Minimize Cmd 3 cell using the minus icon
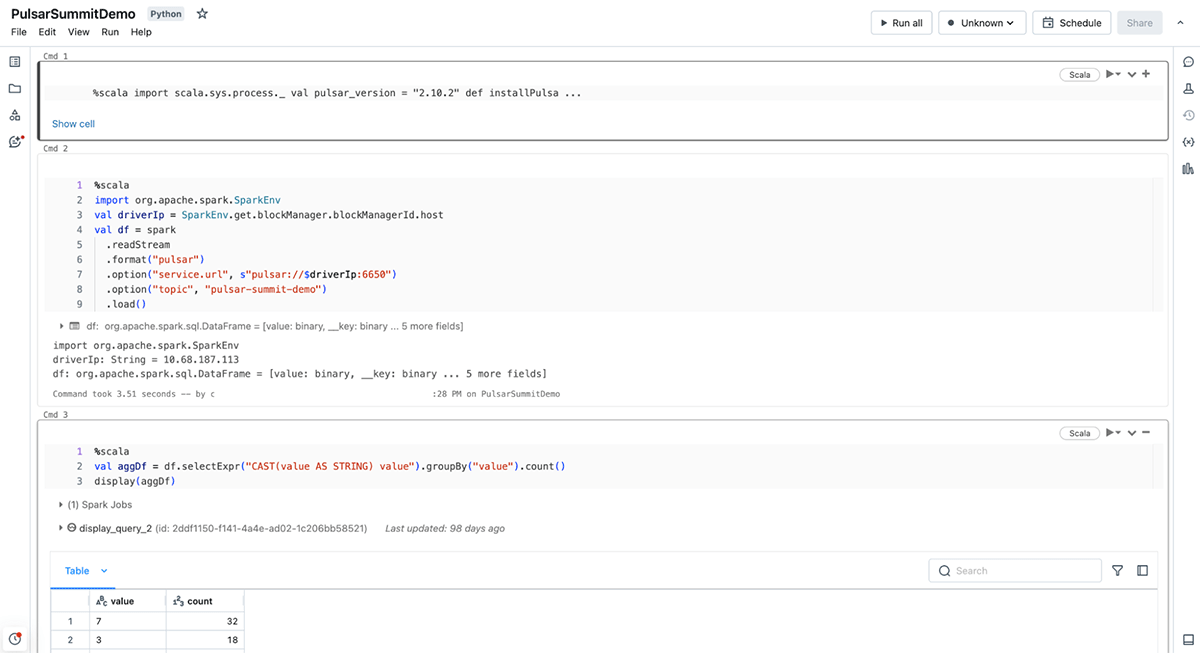Image resolution: width=1200 pixels, height=653 pixels. [x=1146, y=433]
